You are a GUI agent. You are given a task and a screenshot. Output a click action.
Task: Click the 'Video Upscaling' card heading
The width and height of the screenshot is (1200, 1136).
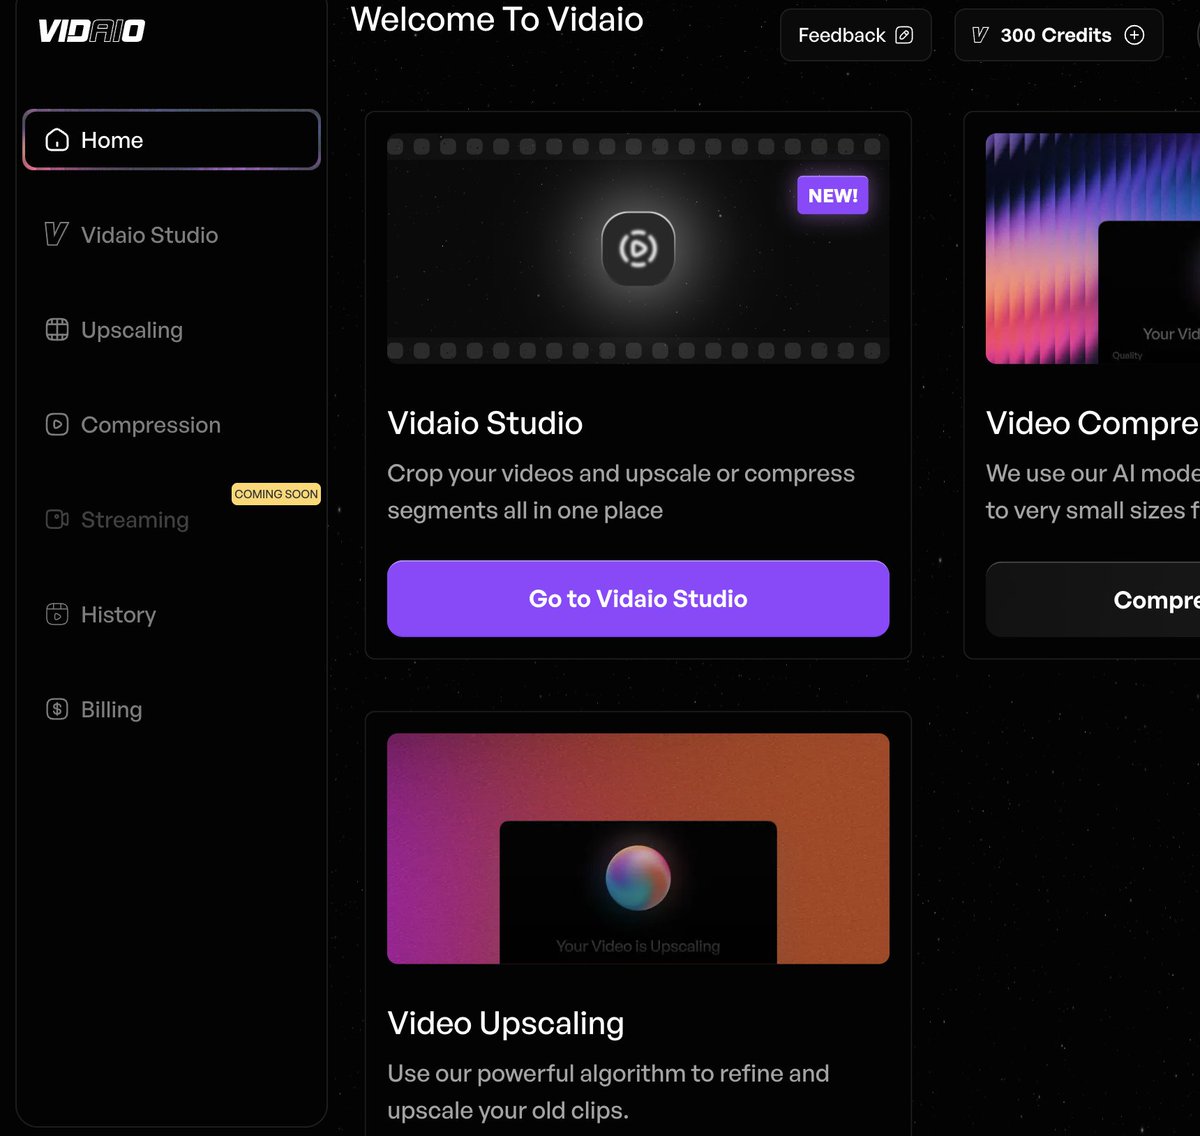(506, 1023)
